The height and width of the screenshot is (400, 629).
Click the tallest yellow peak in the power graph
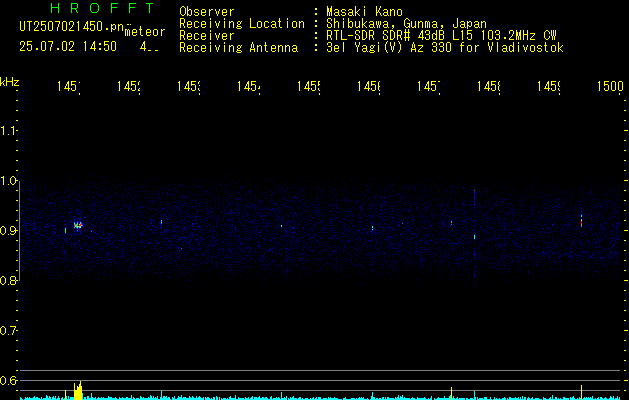tap(80, 390)
